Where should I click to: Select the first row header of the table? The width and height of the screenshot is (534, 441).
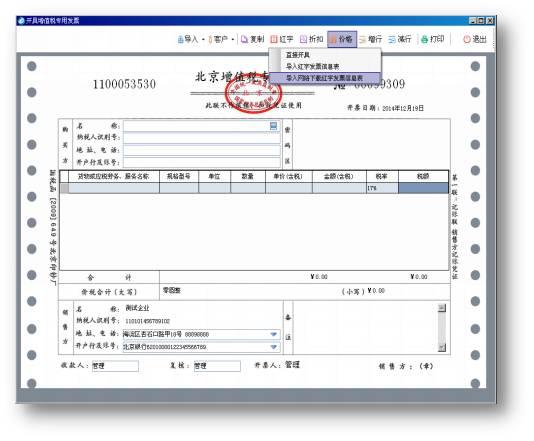pyautogui.click(x=64, y=188)
